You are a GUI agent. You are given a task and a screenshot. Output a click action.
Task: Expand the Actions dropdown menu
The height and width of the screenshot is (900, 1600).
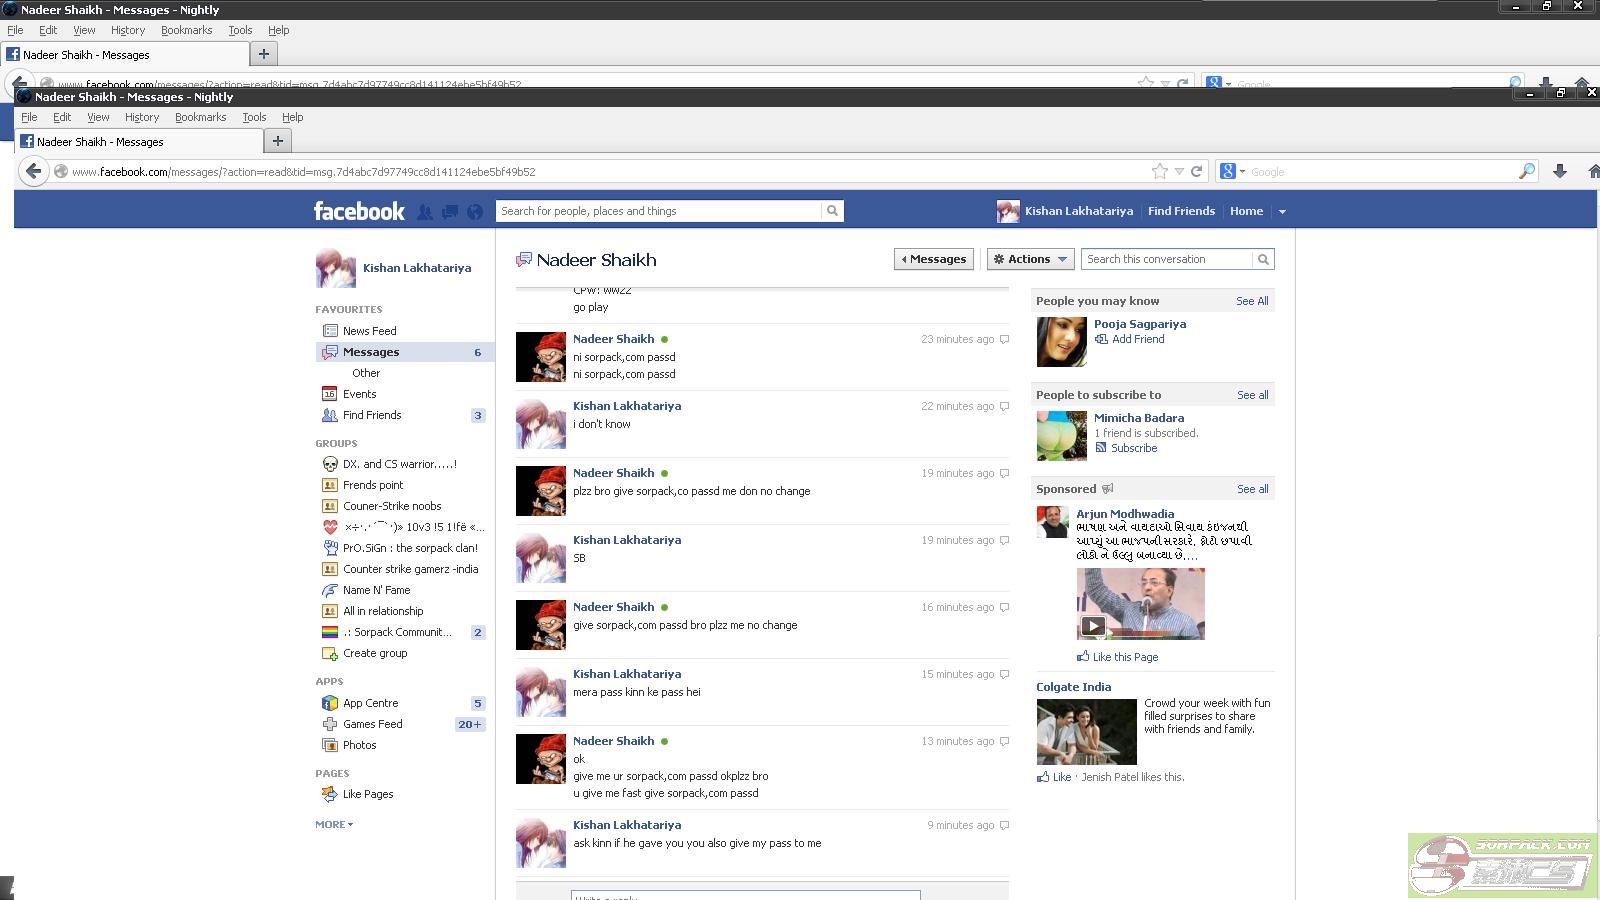tap(1030, 259)
